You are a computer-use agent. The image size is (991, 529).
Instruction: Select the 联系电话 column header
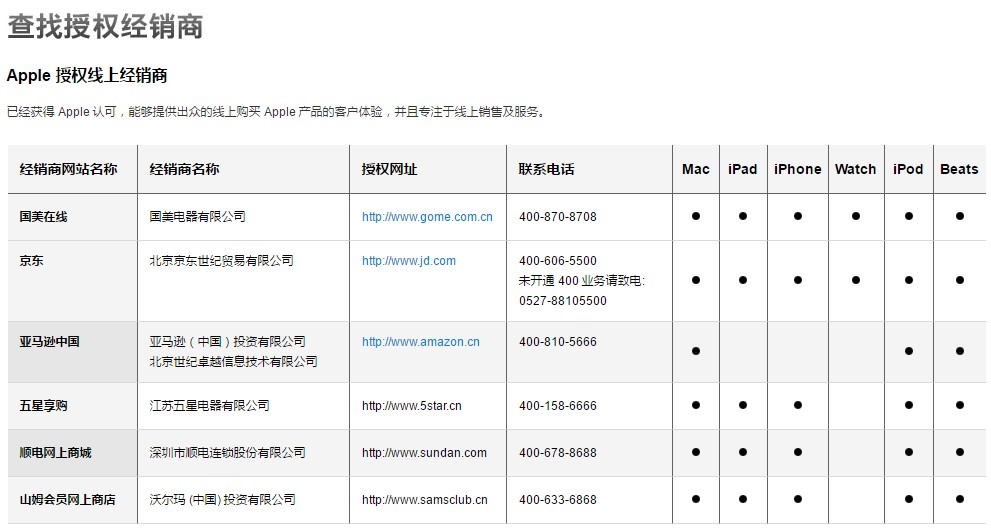pos(547,169)
